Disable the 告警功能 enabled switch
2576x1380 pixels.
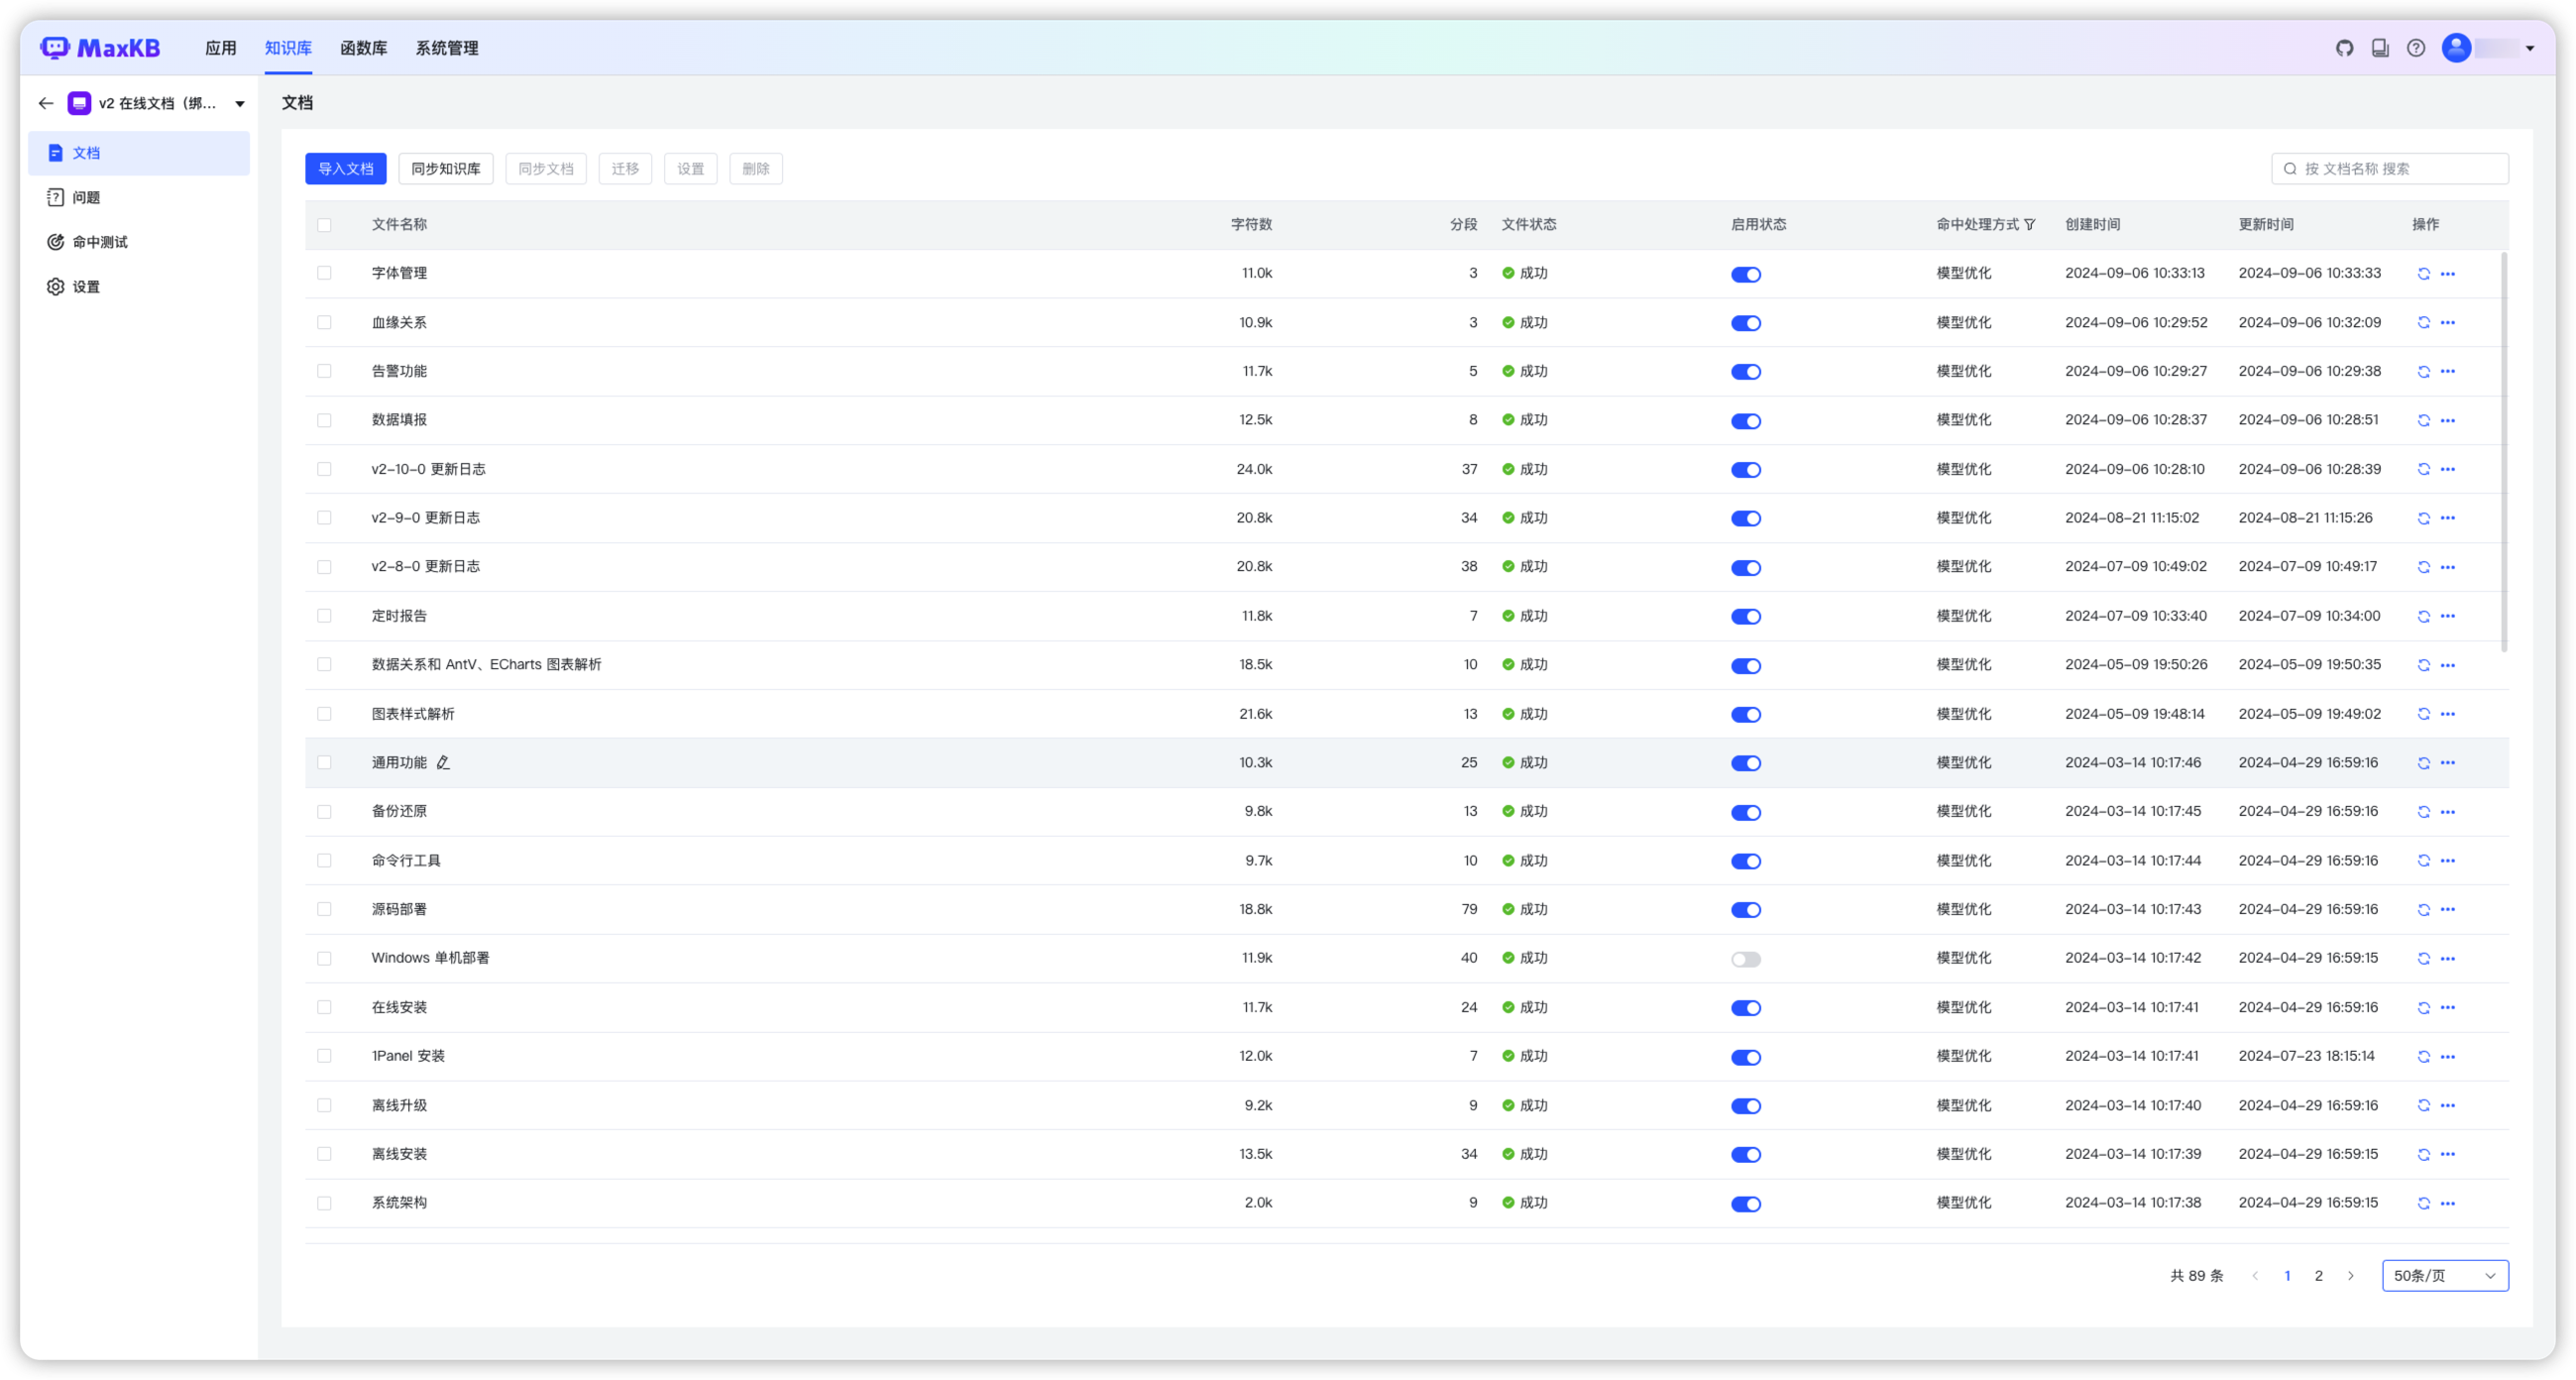pyautogui.click(x=1745, y=372)
